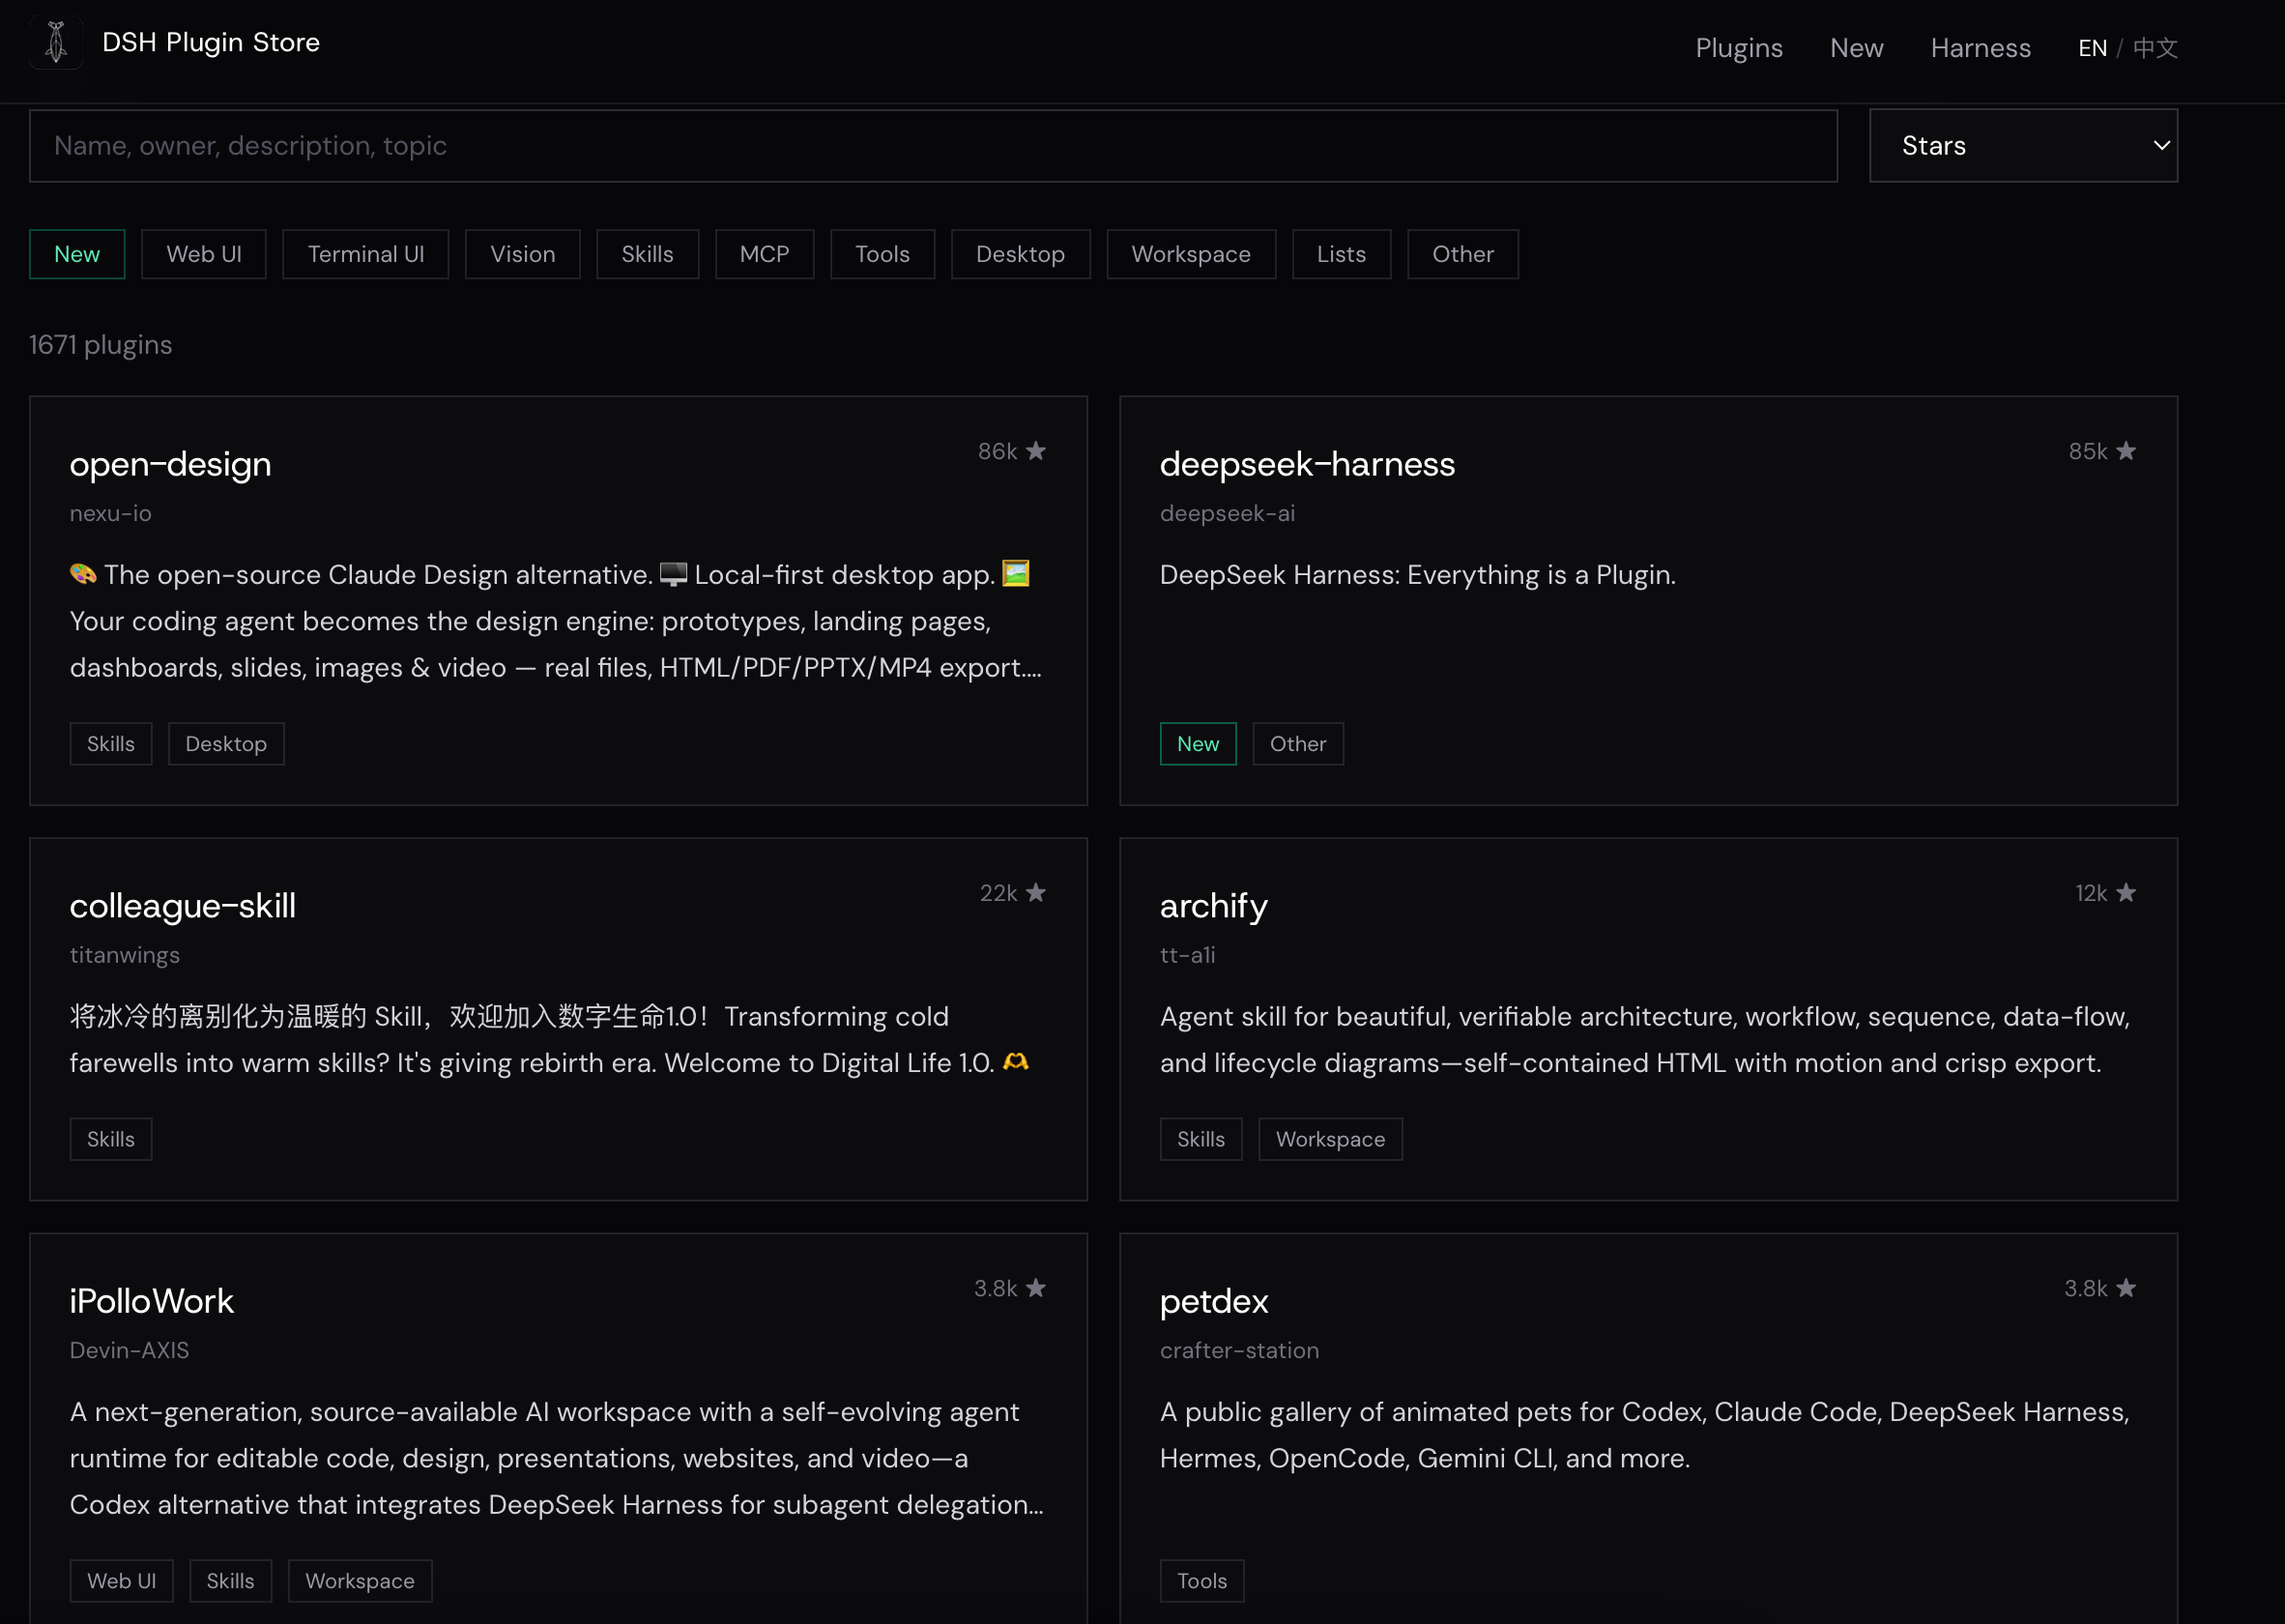Click the nexu-io owner name
The image size is (2285, 1624).
[110, 514]
